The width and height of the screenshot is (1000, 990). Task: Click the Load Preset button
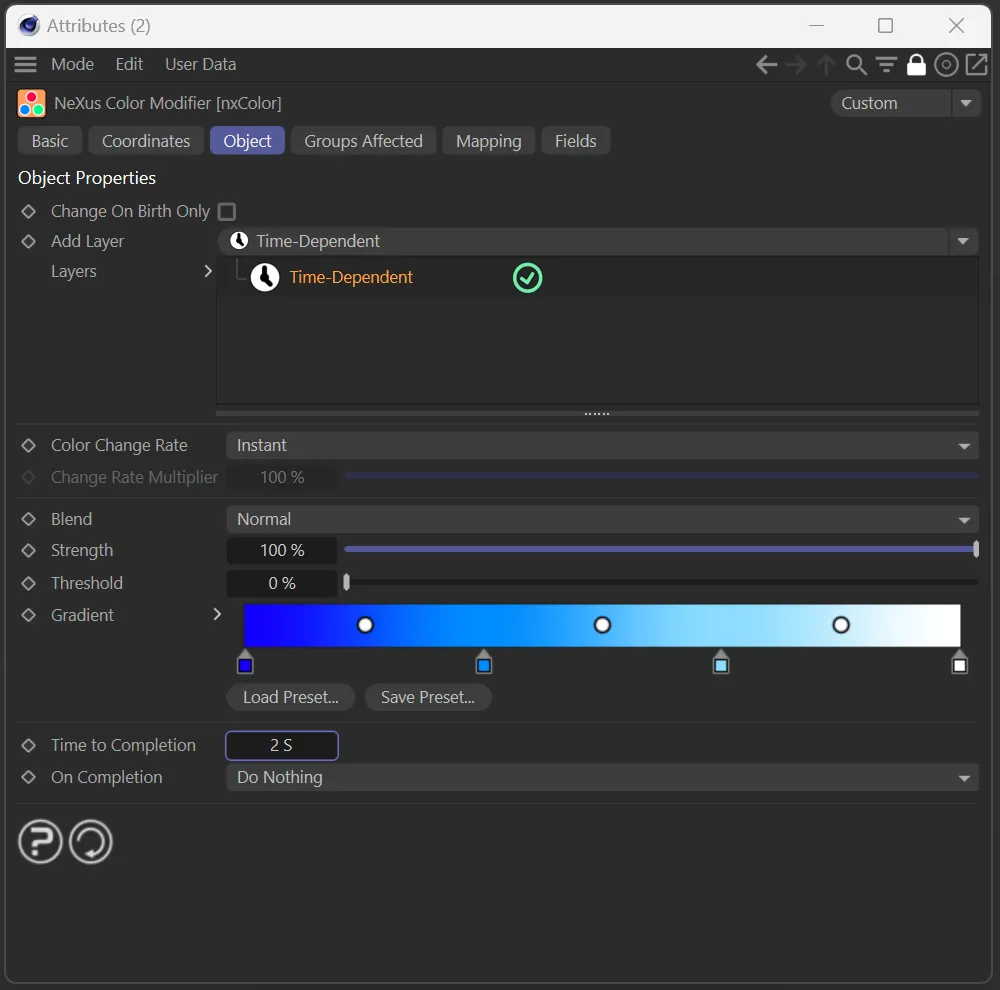click(x=290, y=698)
